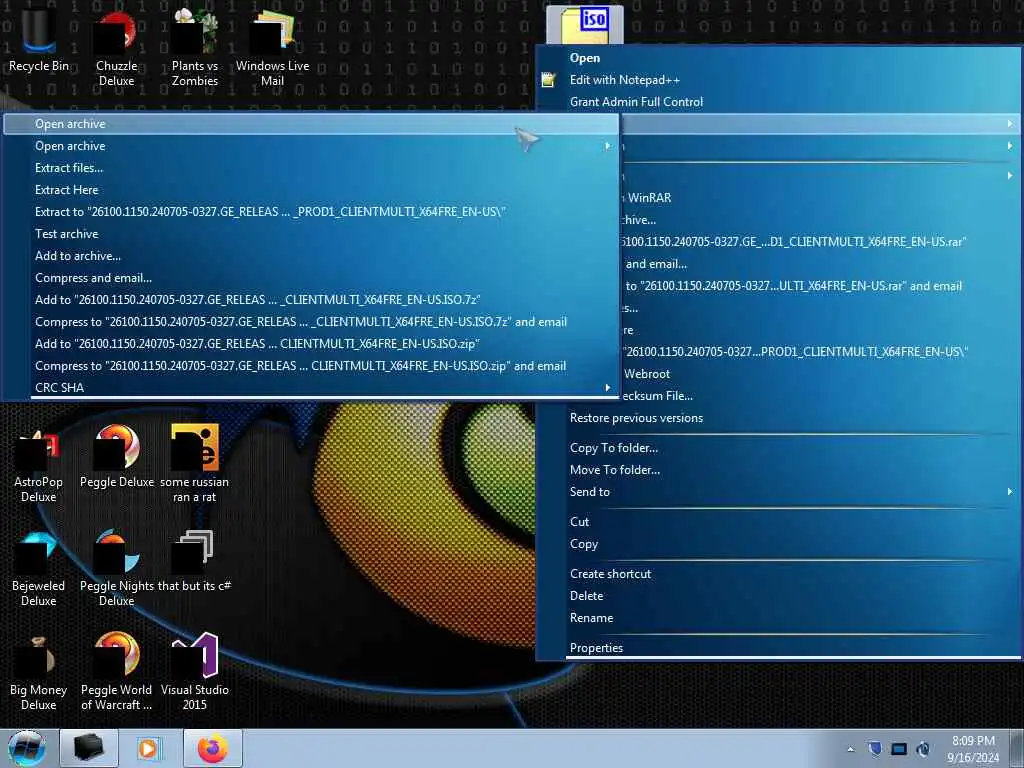The width and height of the screenshot is (1024, 768).
Task: Expand the Open archive submenu arrow
Action: [x=607, y=146]
